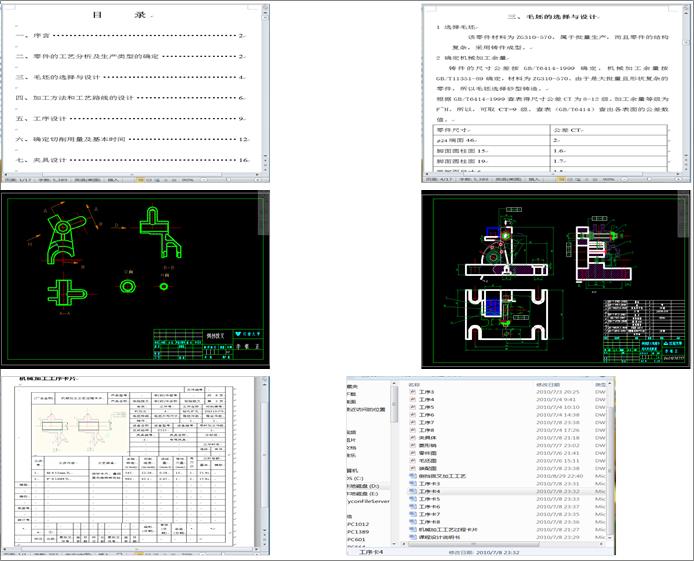
Task: Click the 夹具体 drawing file icon
Action: pyautogui.click(x=413, y=438)
